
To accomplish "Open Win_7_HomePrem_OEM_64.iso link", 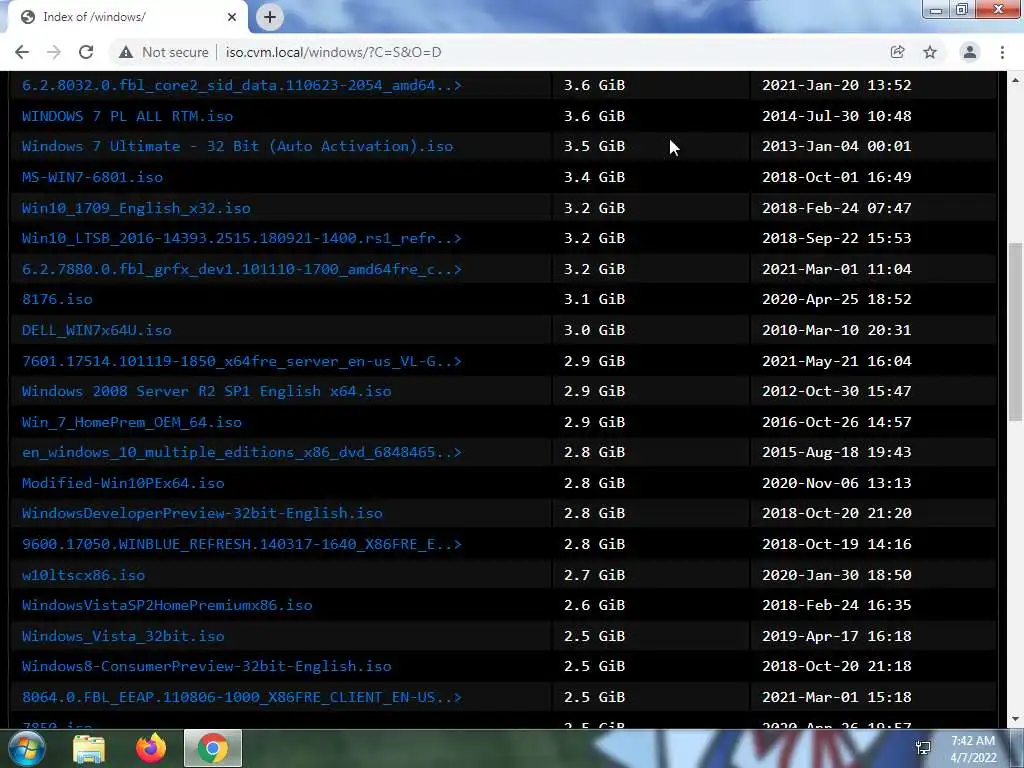I will point(132,422).
